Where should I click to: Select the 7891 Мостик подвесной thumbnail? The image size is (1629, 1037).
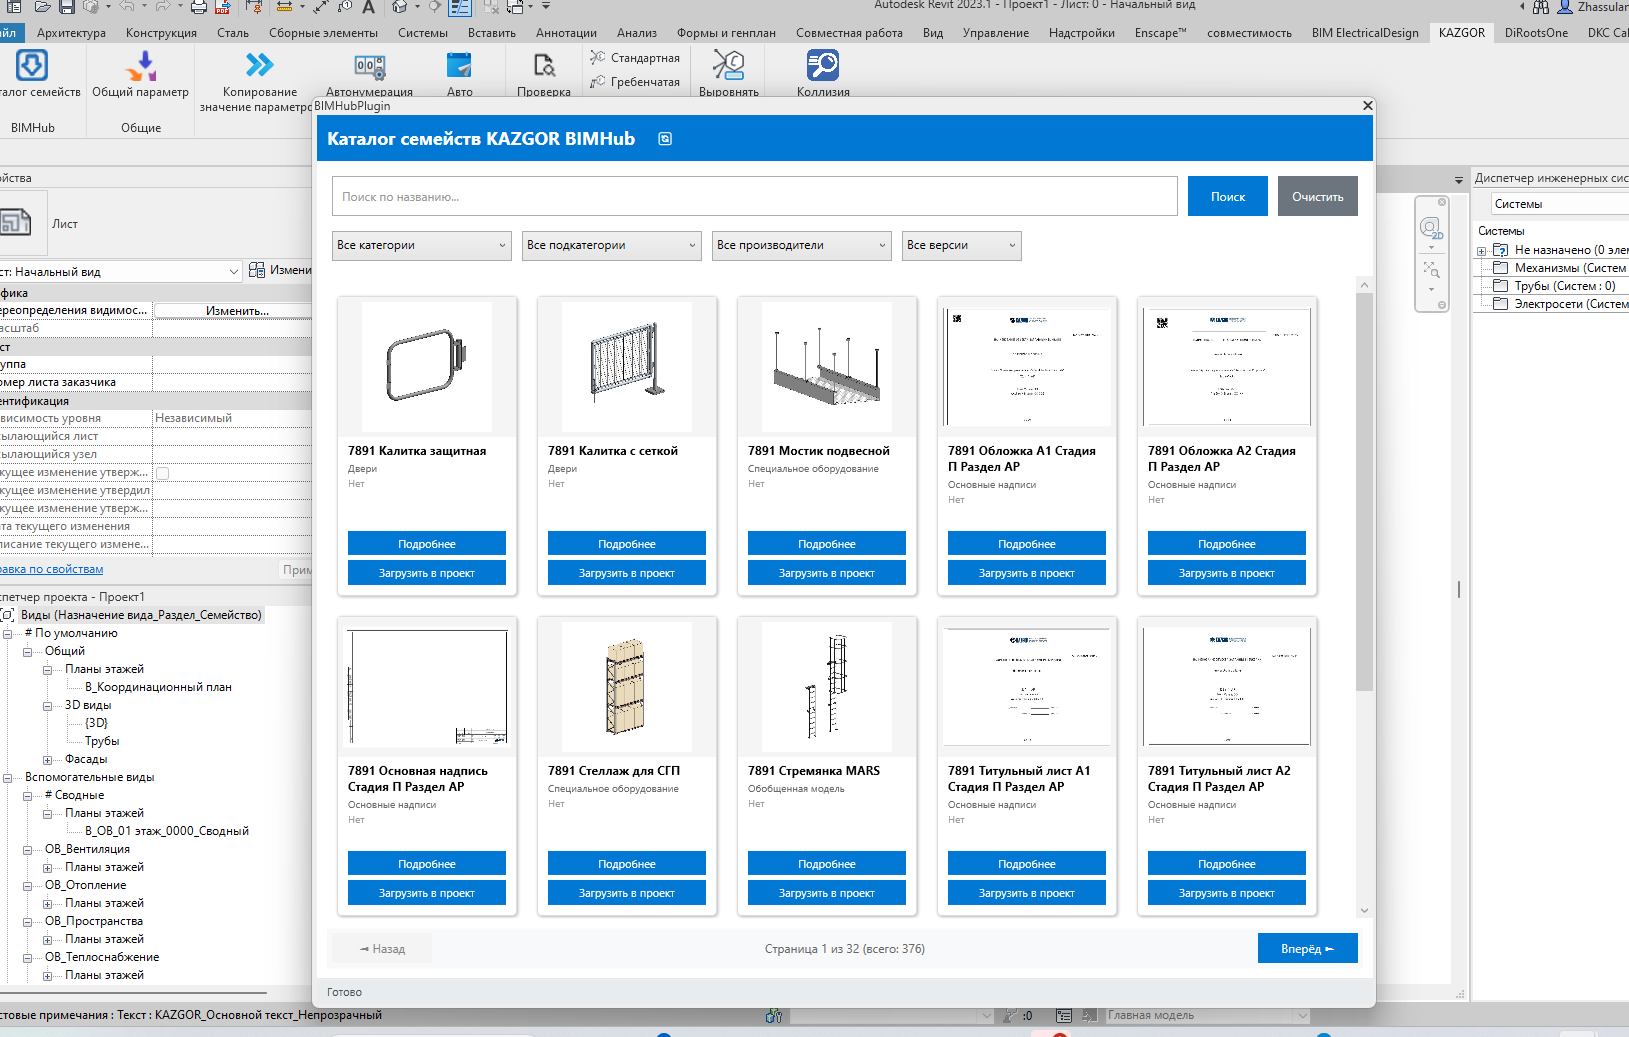coord(827,367)
